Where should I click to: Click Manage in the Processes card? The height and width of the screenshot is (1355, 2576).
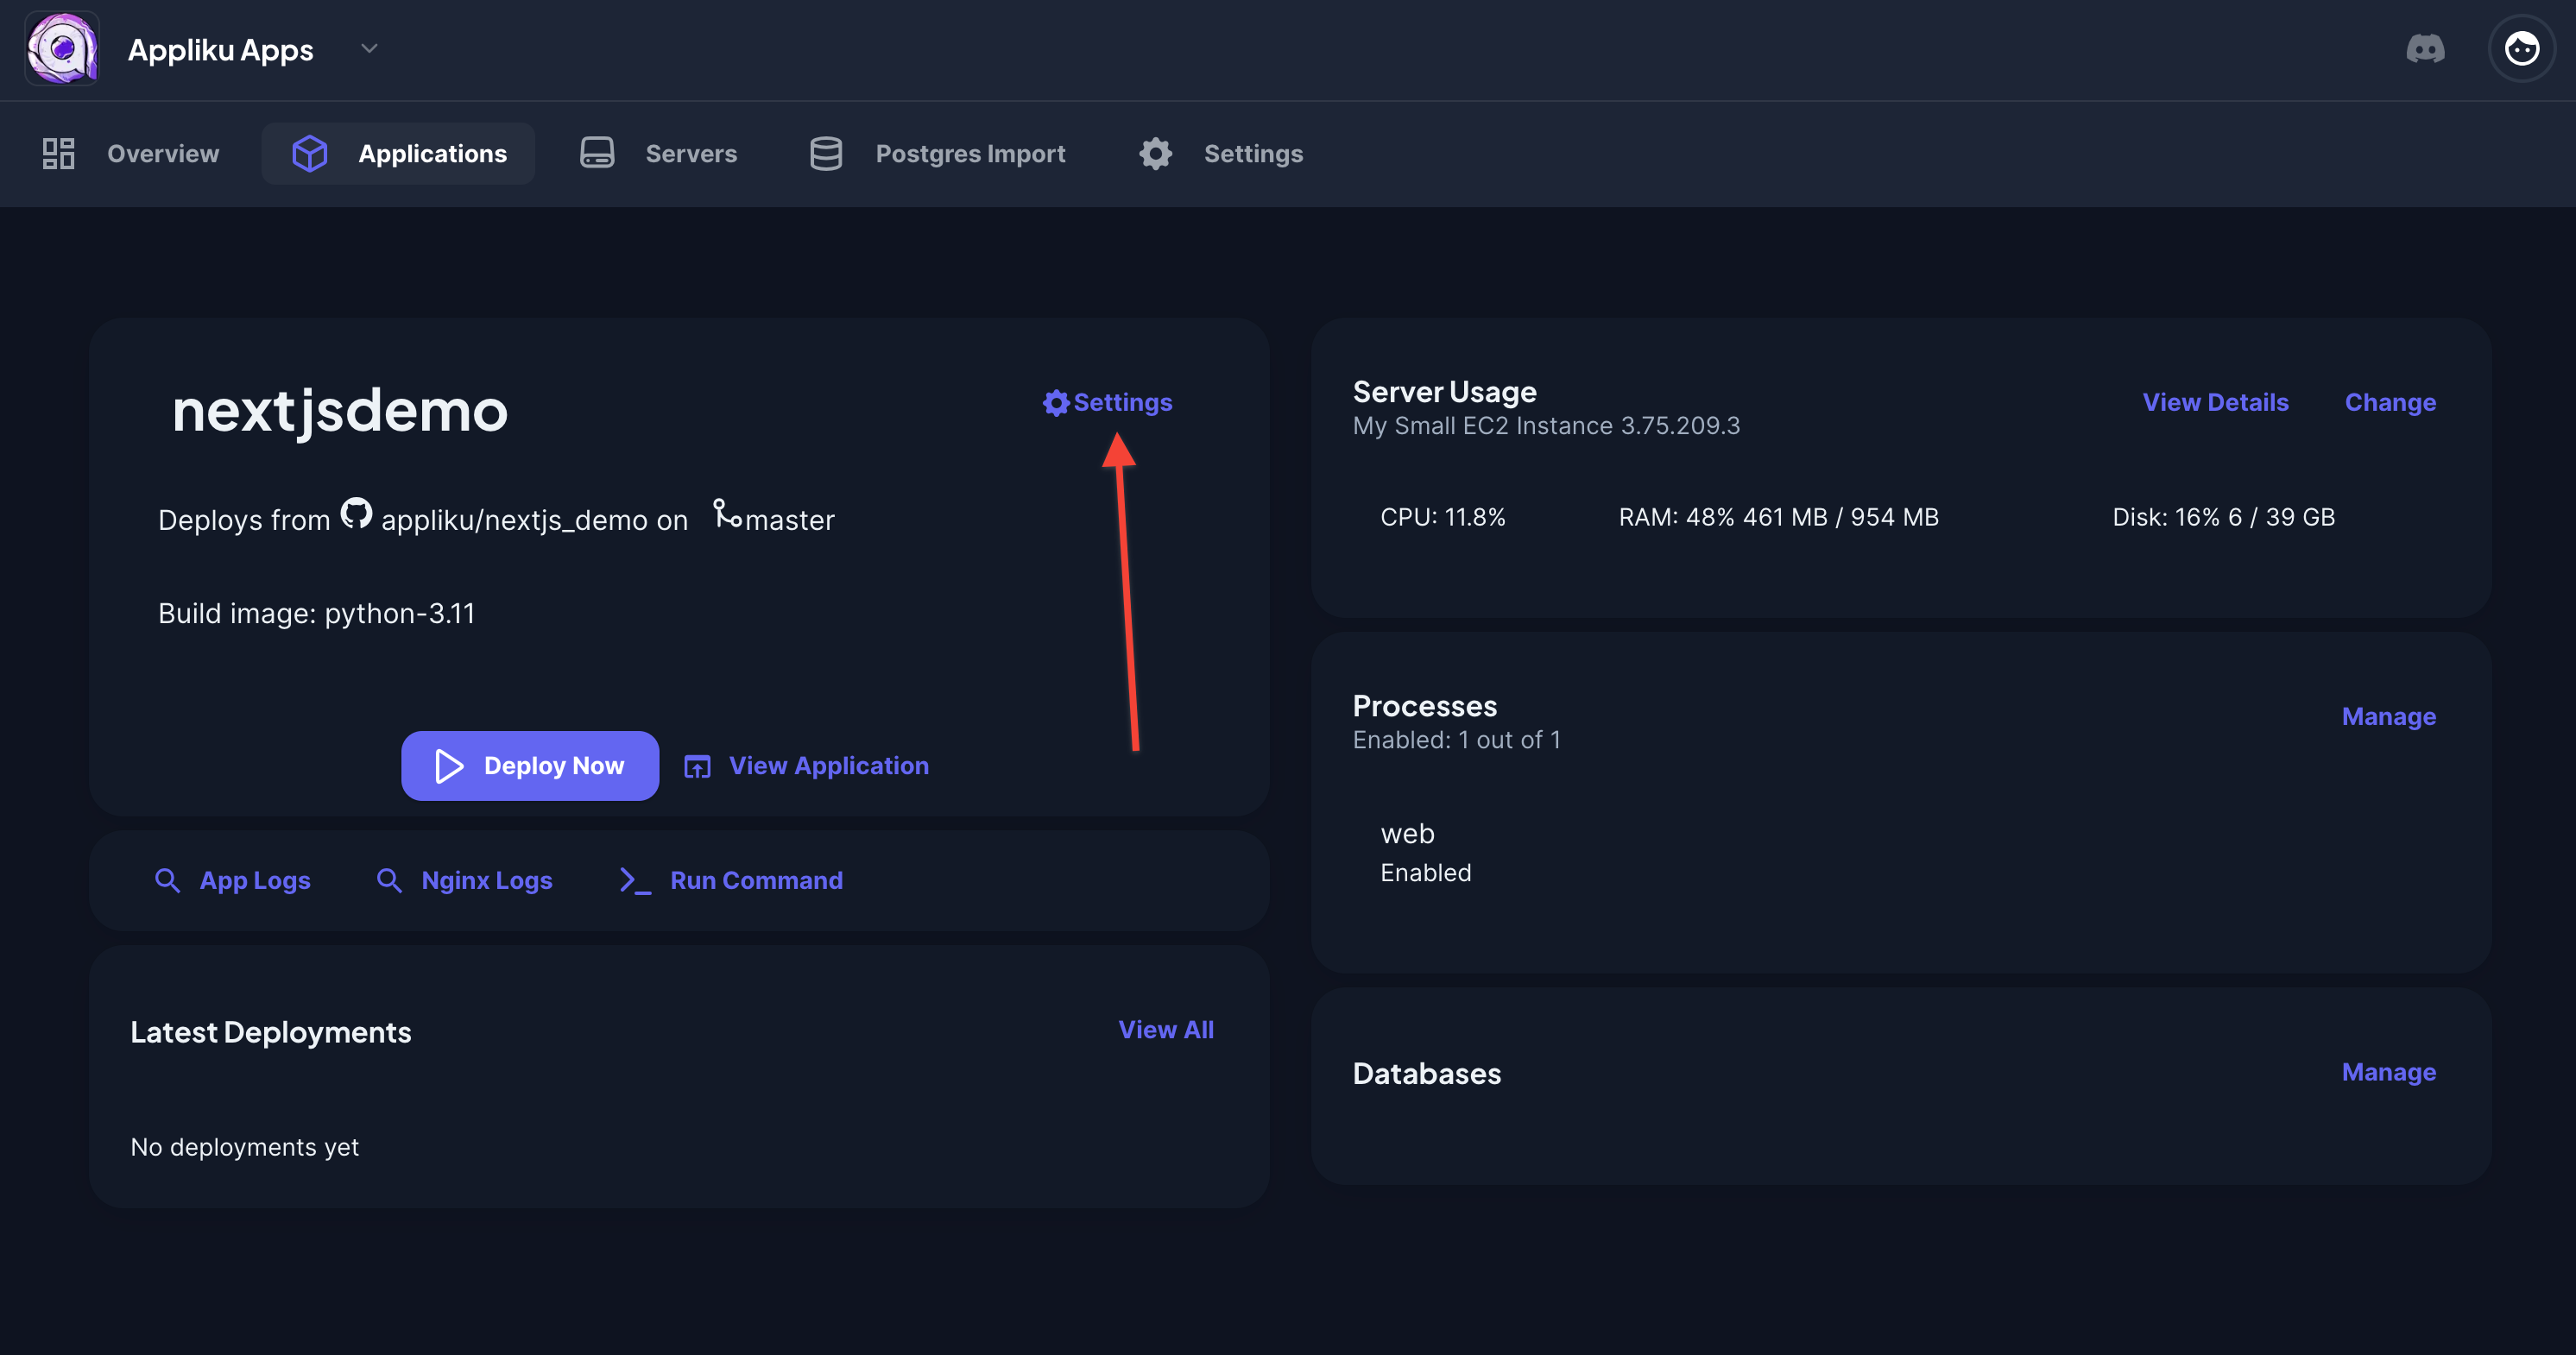click(x=2389, y=717)
